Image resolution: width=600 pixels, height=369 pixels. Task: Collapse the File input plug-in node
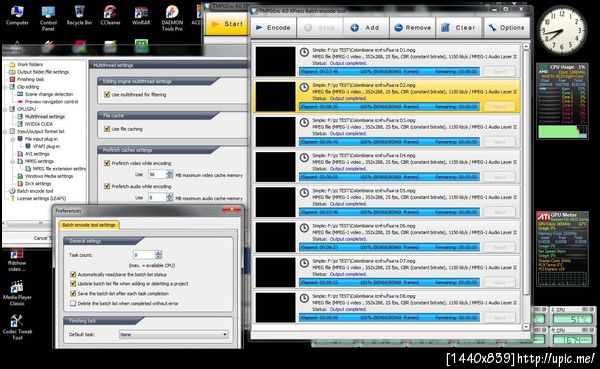coord(13,139)
